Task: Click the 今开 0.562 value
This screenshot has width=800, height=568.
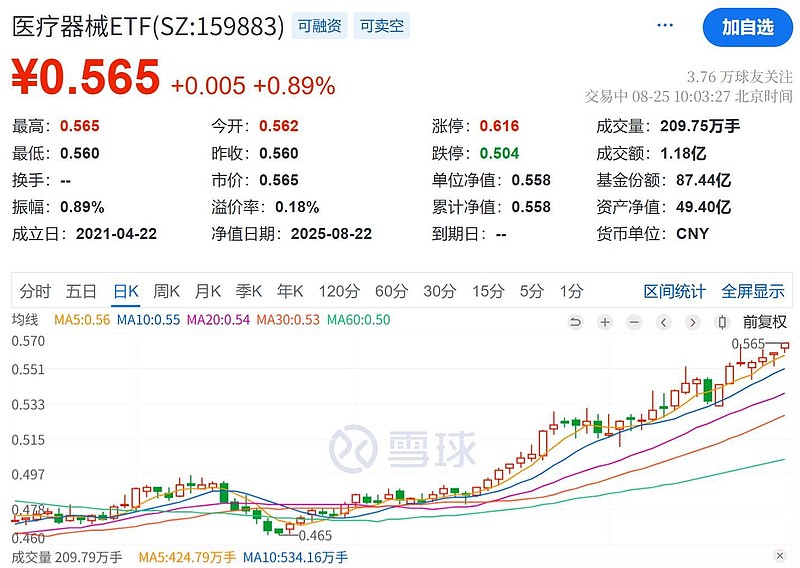Action: [x=279, y=126]
